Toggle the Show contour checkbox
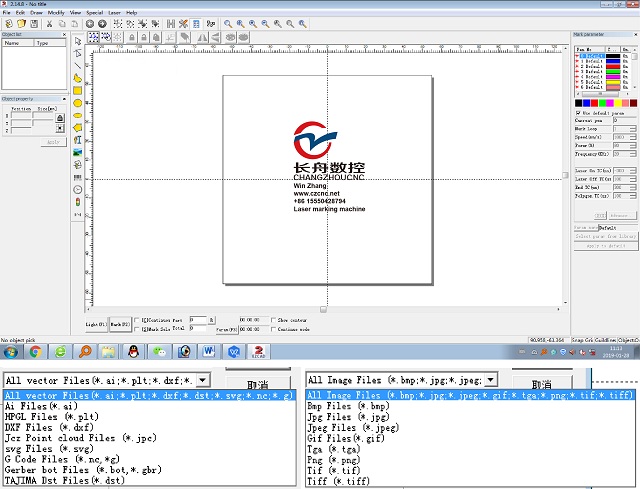This screenshot has width=640, height=489. click(x=273, y=320)
